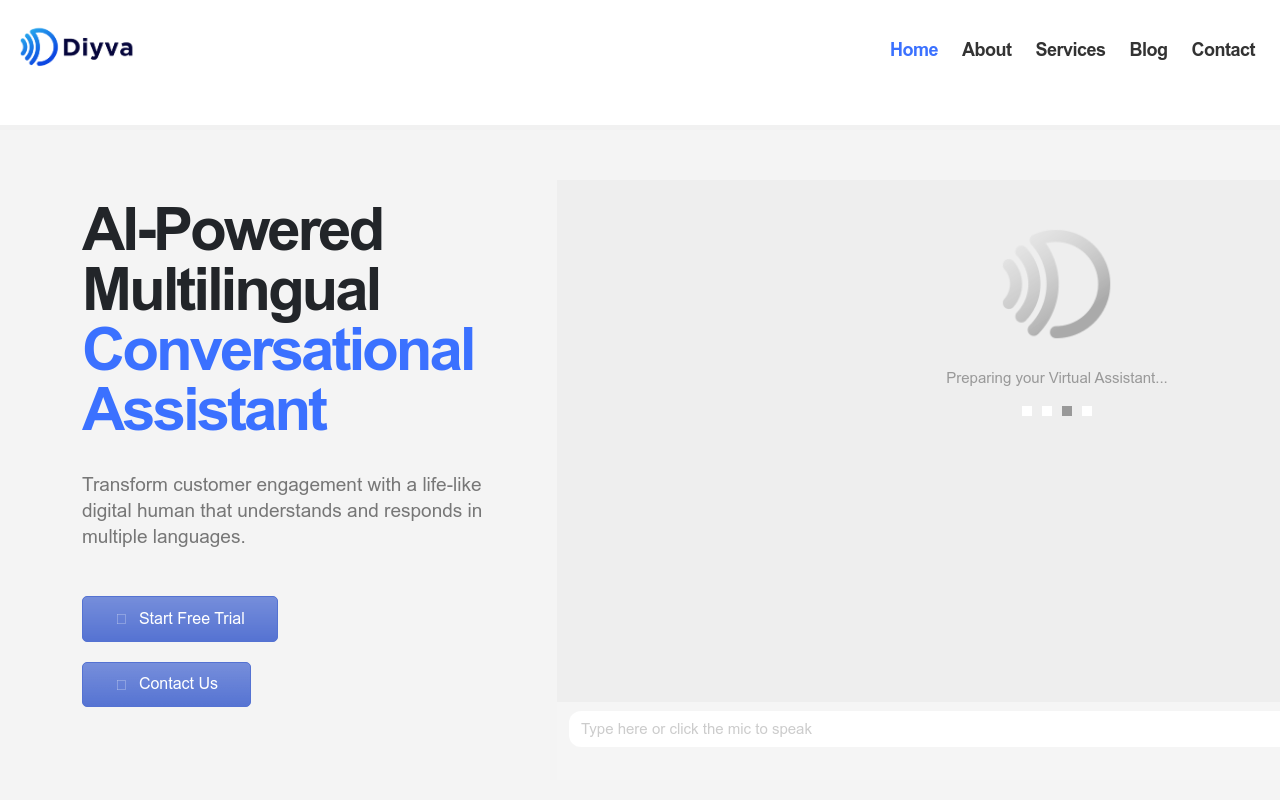
Task: Open the Home page from navigation
Action: pos(913,50)
